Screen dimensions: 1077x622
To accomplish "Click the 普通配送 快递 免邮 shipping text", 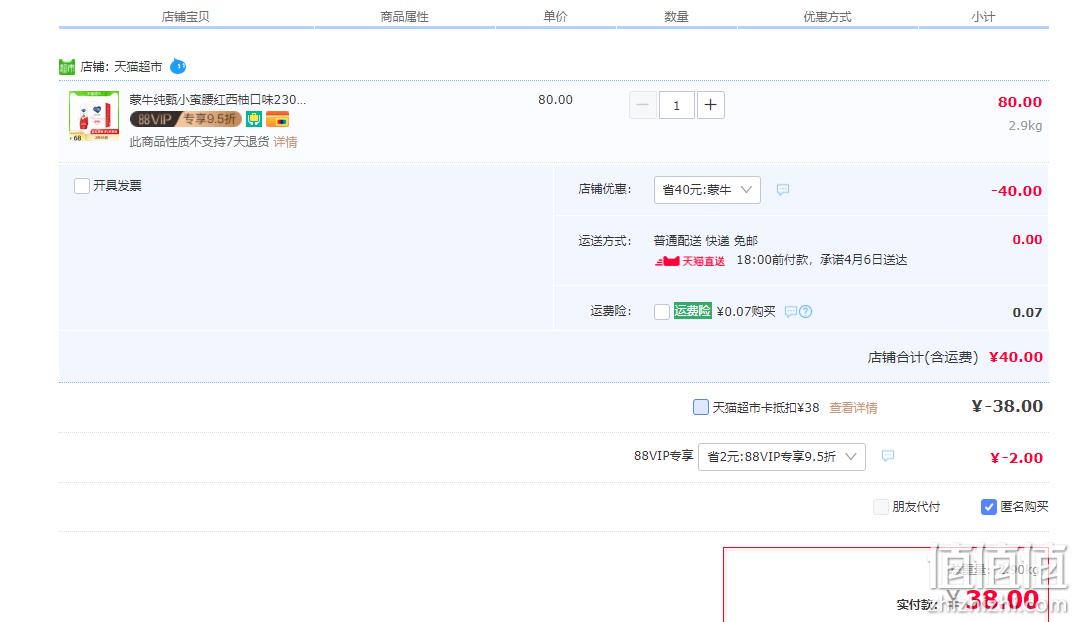I will 705,241.
